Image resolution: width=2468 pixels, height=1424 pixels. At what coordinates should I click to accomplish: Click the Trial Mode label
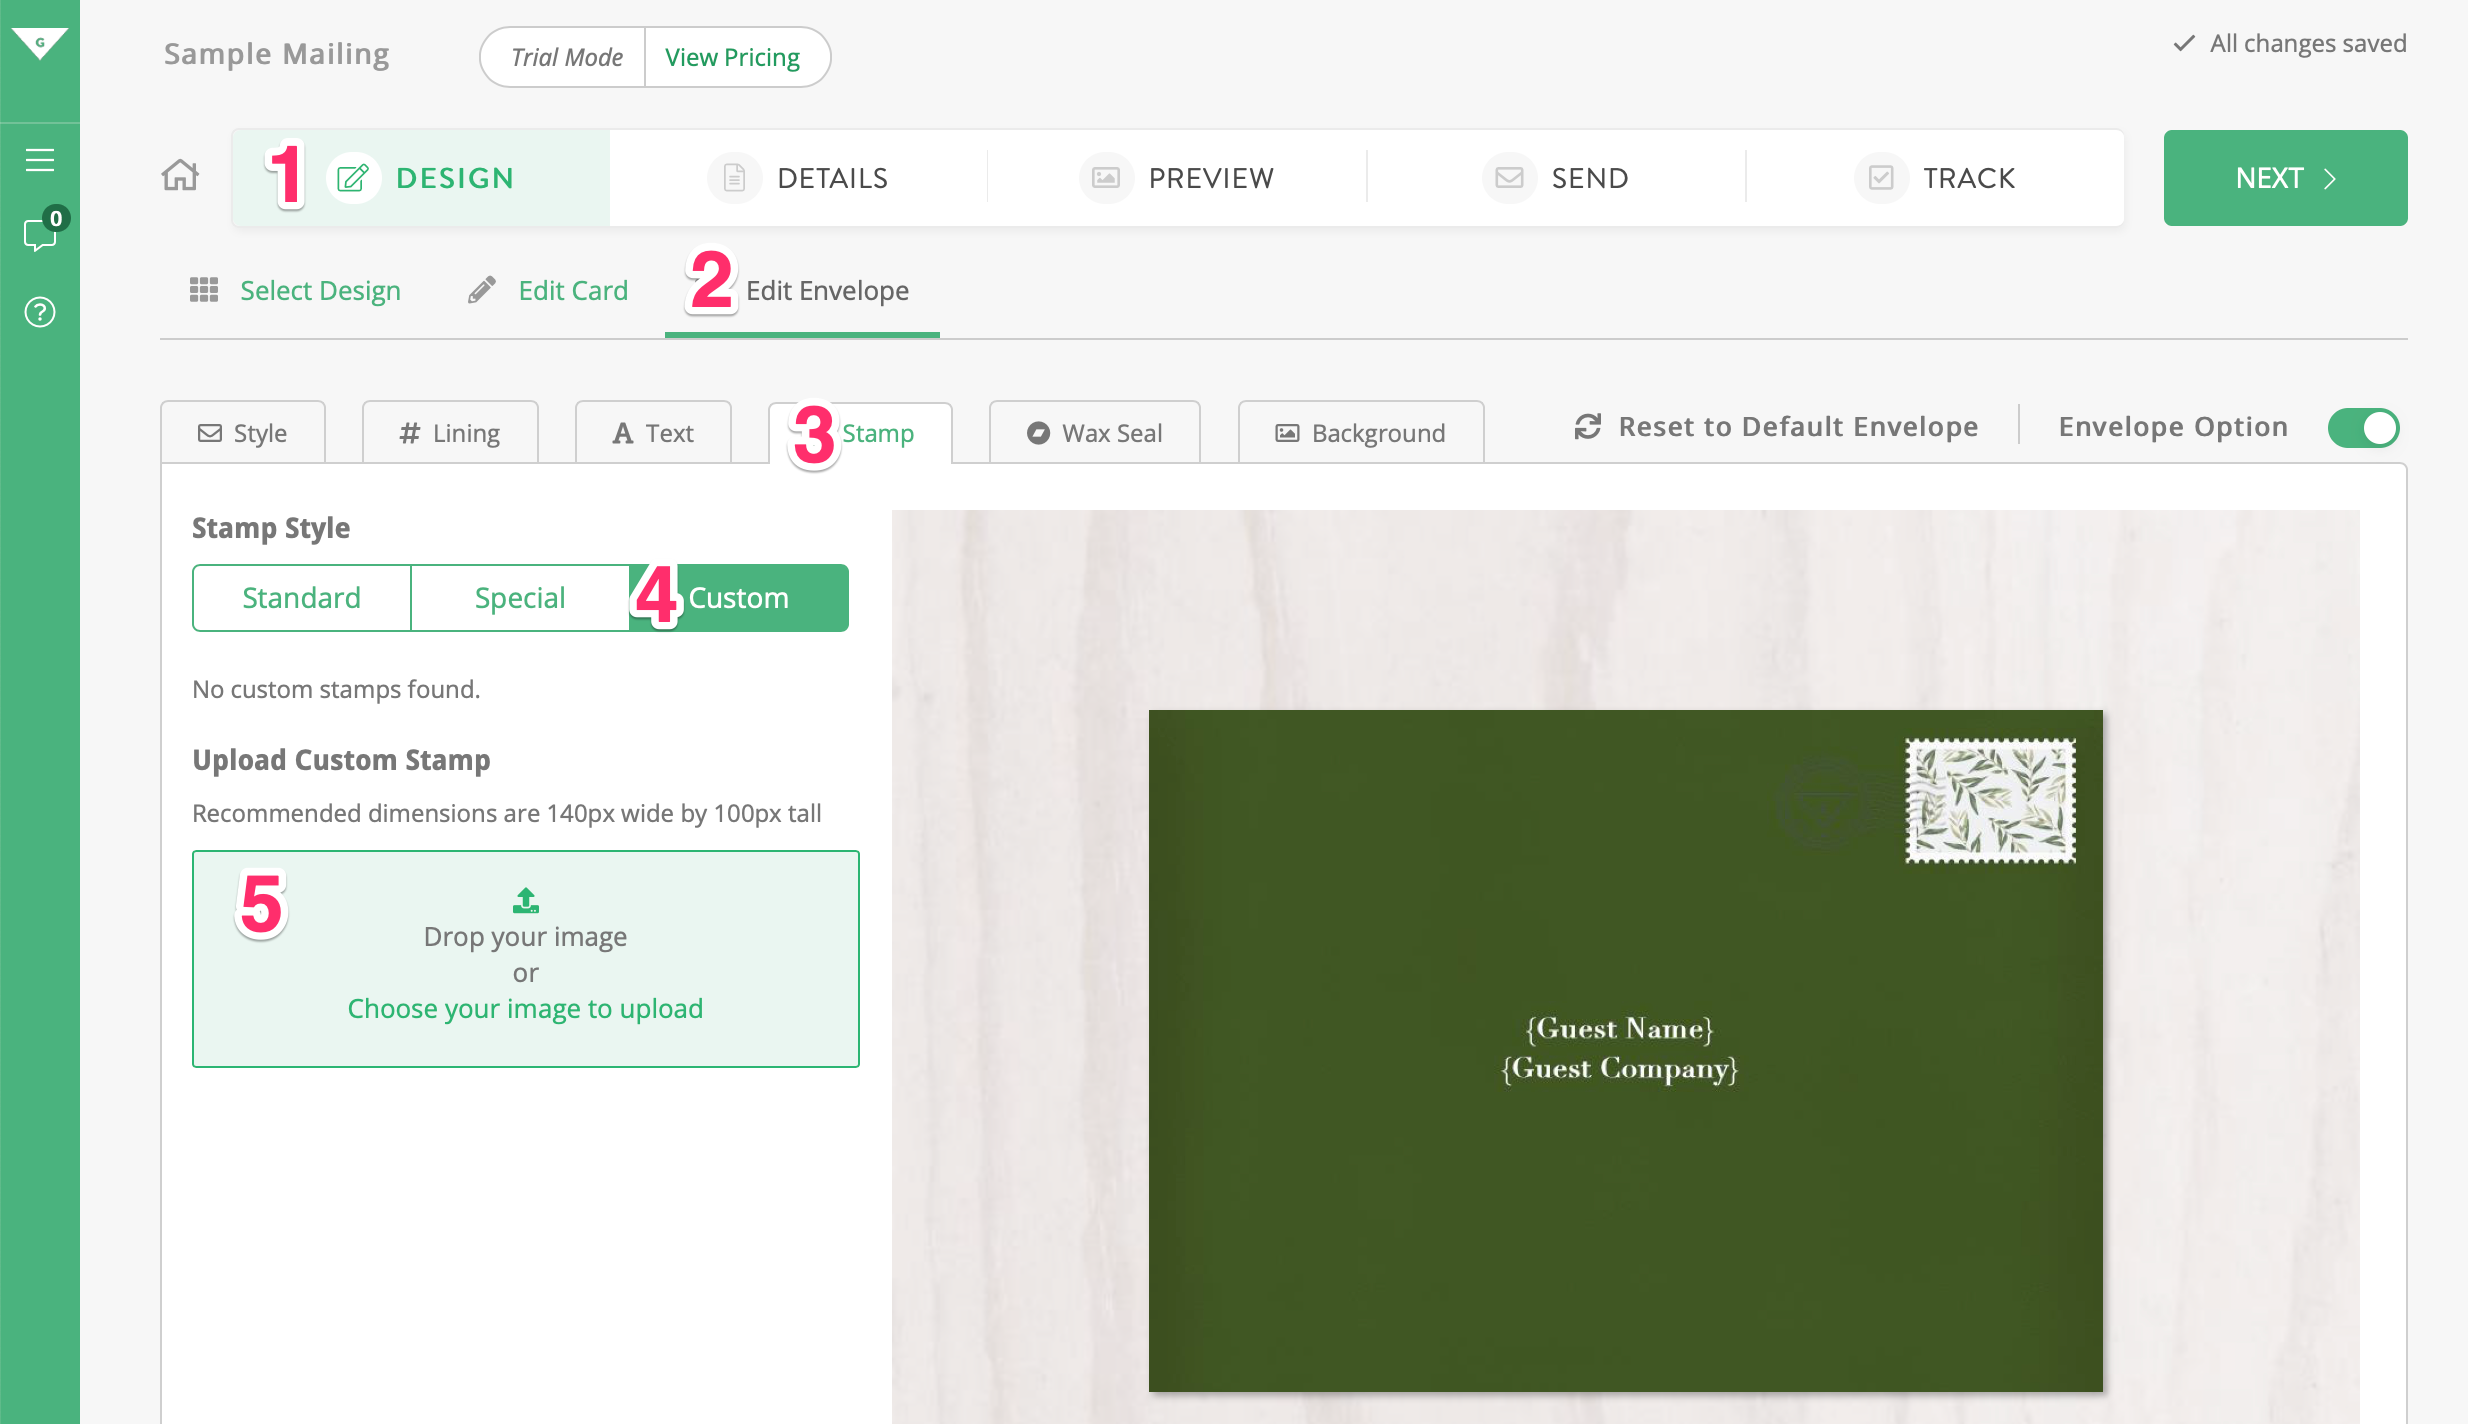567,57
